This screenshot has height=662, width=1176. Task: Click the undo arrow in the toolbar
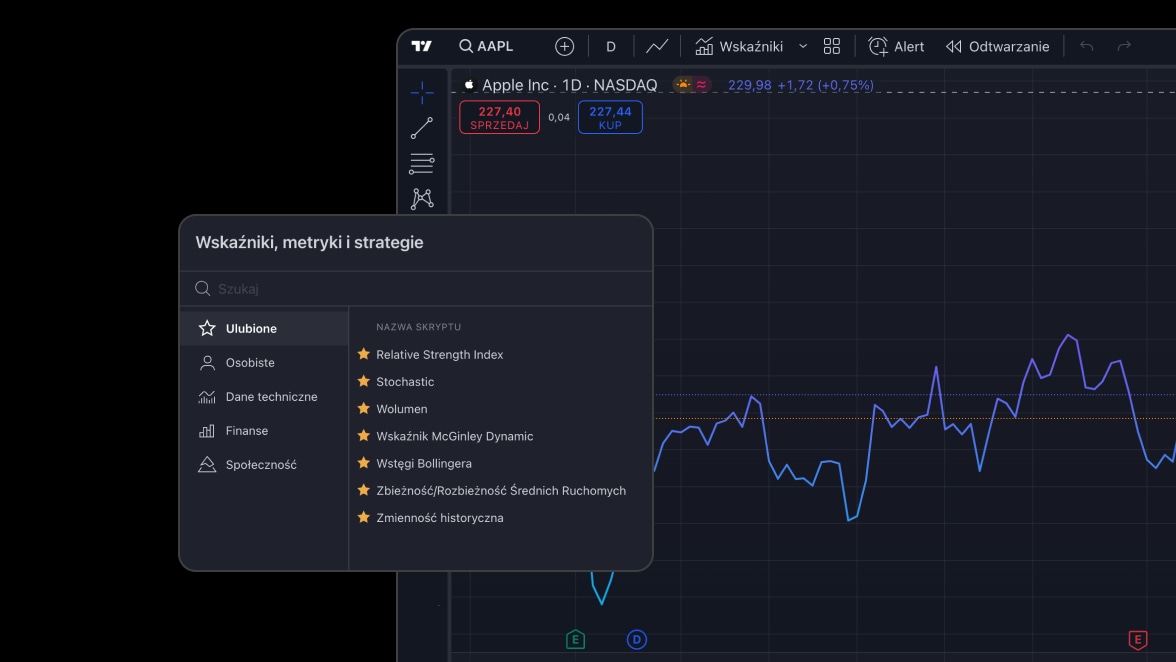(1086, 45)
